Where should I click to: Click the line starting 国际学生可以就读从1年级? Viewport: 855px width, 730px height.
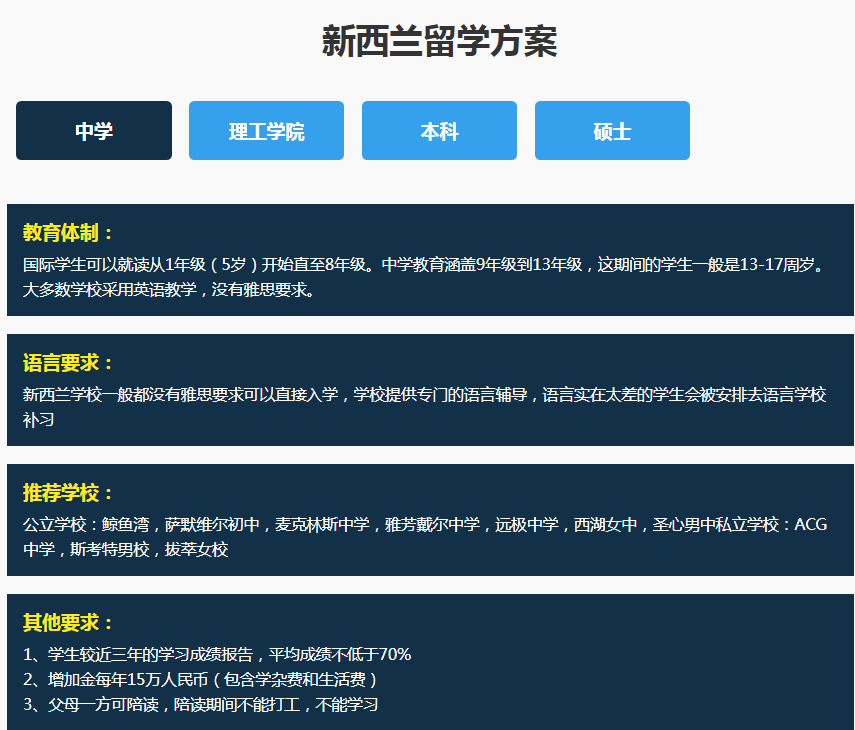point(424,265)
